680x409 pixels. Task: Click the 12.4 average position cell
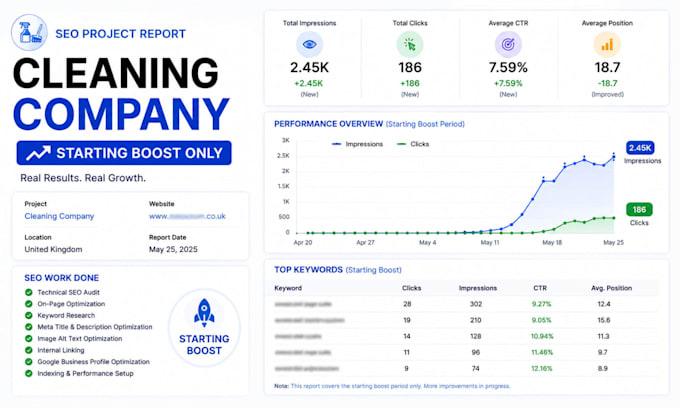coord(604,304)
